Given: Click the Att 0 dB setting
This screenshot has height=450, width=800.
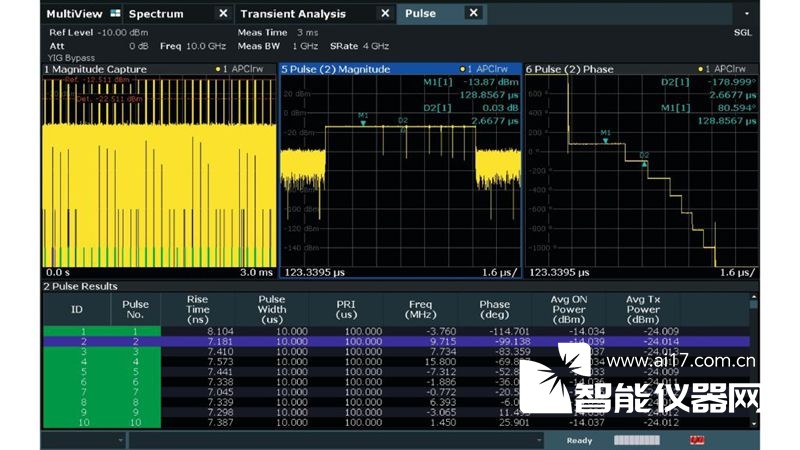Looking at the screenshot, I should (x=98, y=46).
